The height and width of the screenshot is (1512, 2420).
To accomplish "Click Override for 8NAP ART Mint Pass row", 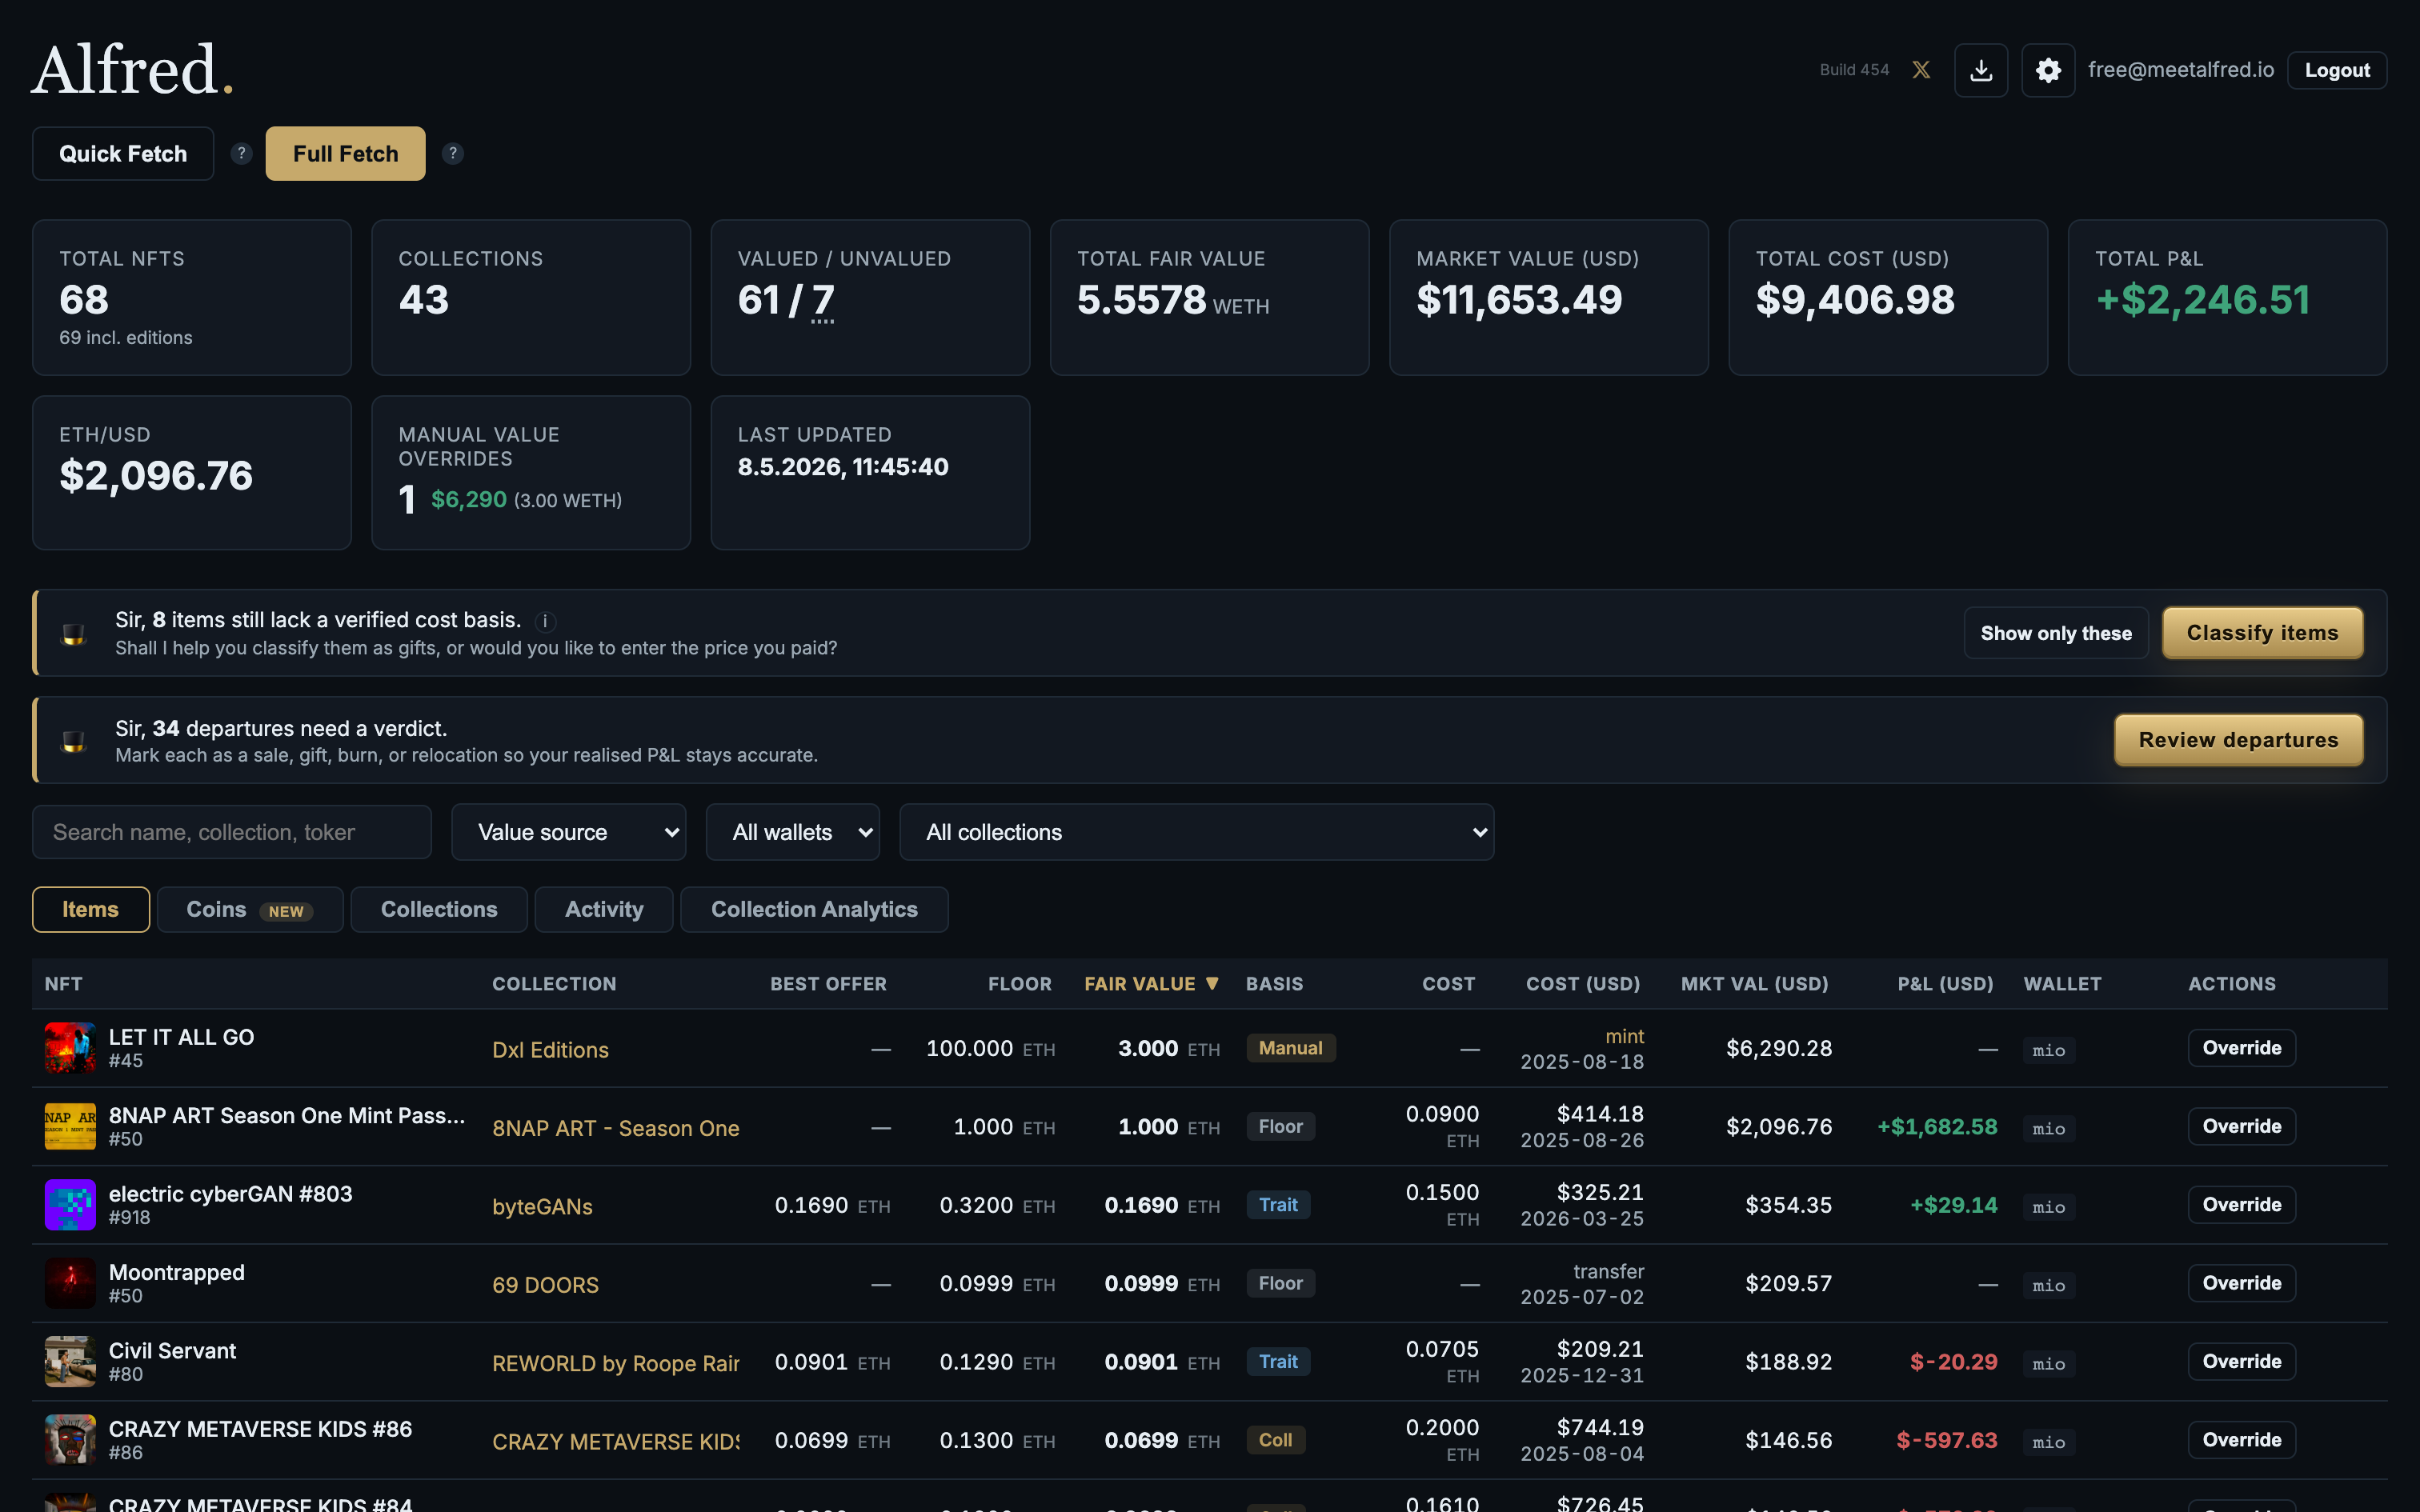I will [2241, 1126].
